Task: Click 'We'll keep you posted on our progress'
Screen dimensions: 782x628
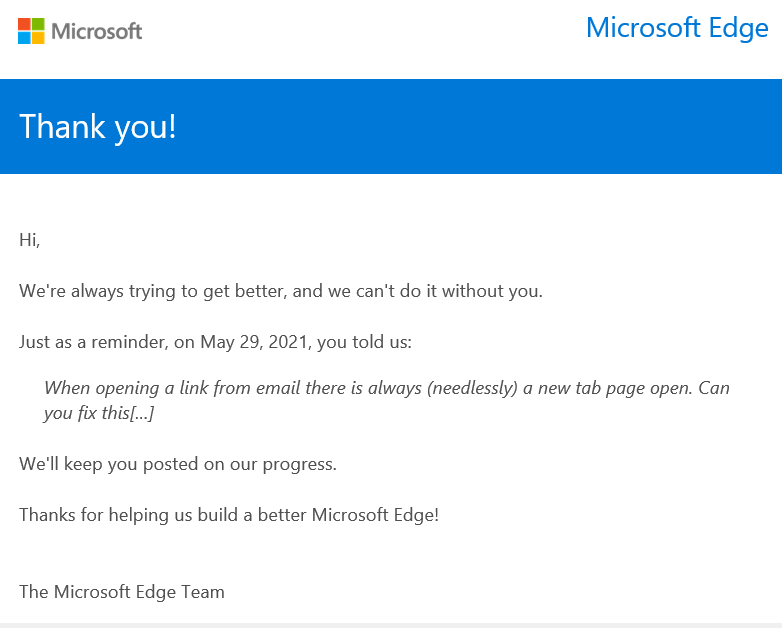Action: 178,464
